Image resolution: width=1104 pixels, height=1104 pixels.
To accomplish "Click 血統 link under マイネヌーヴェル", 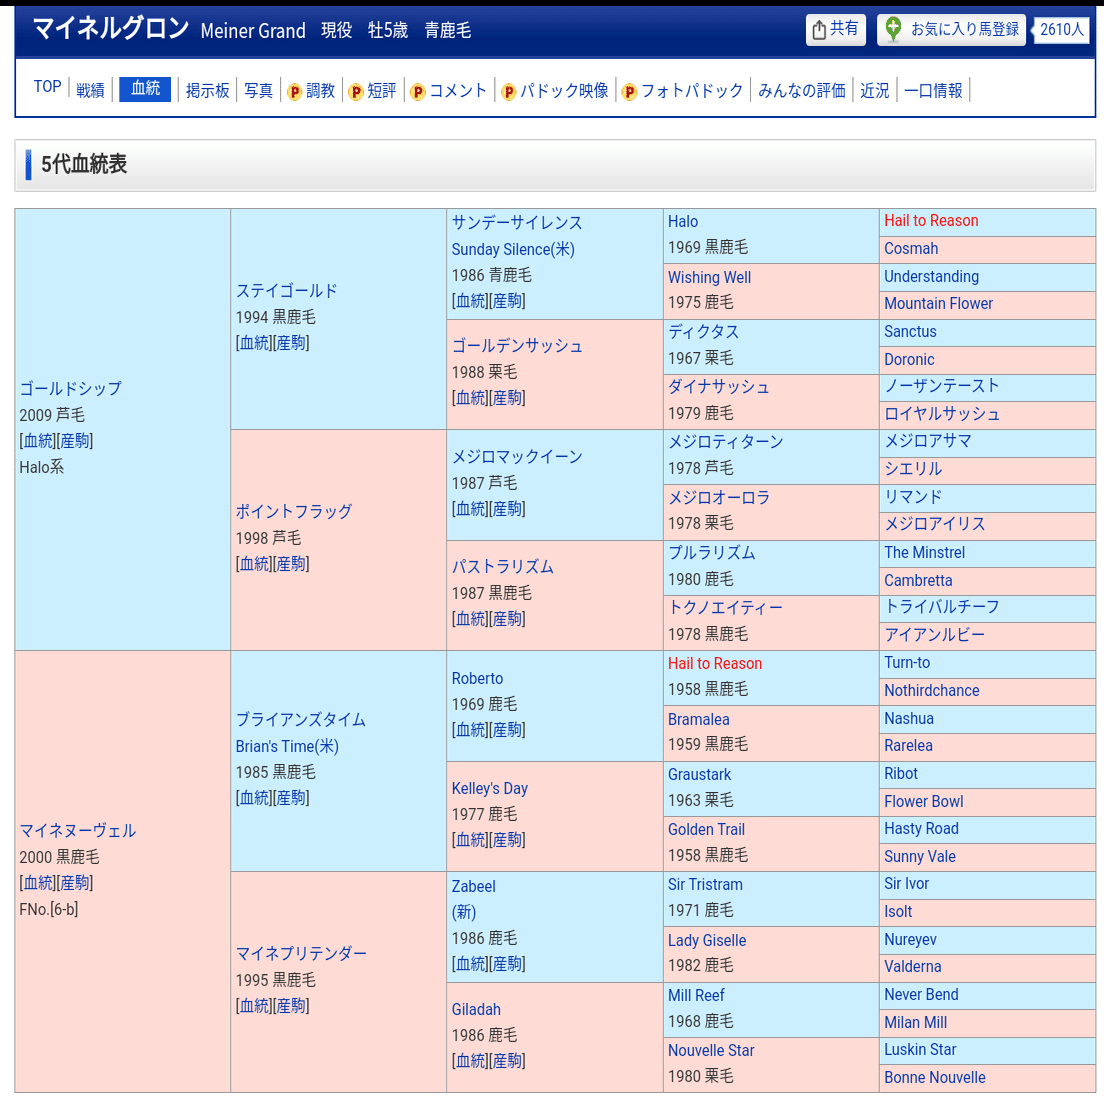I will (37, 883).
